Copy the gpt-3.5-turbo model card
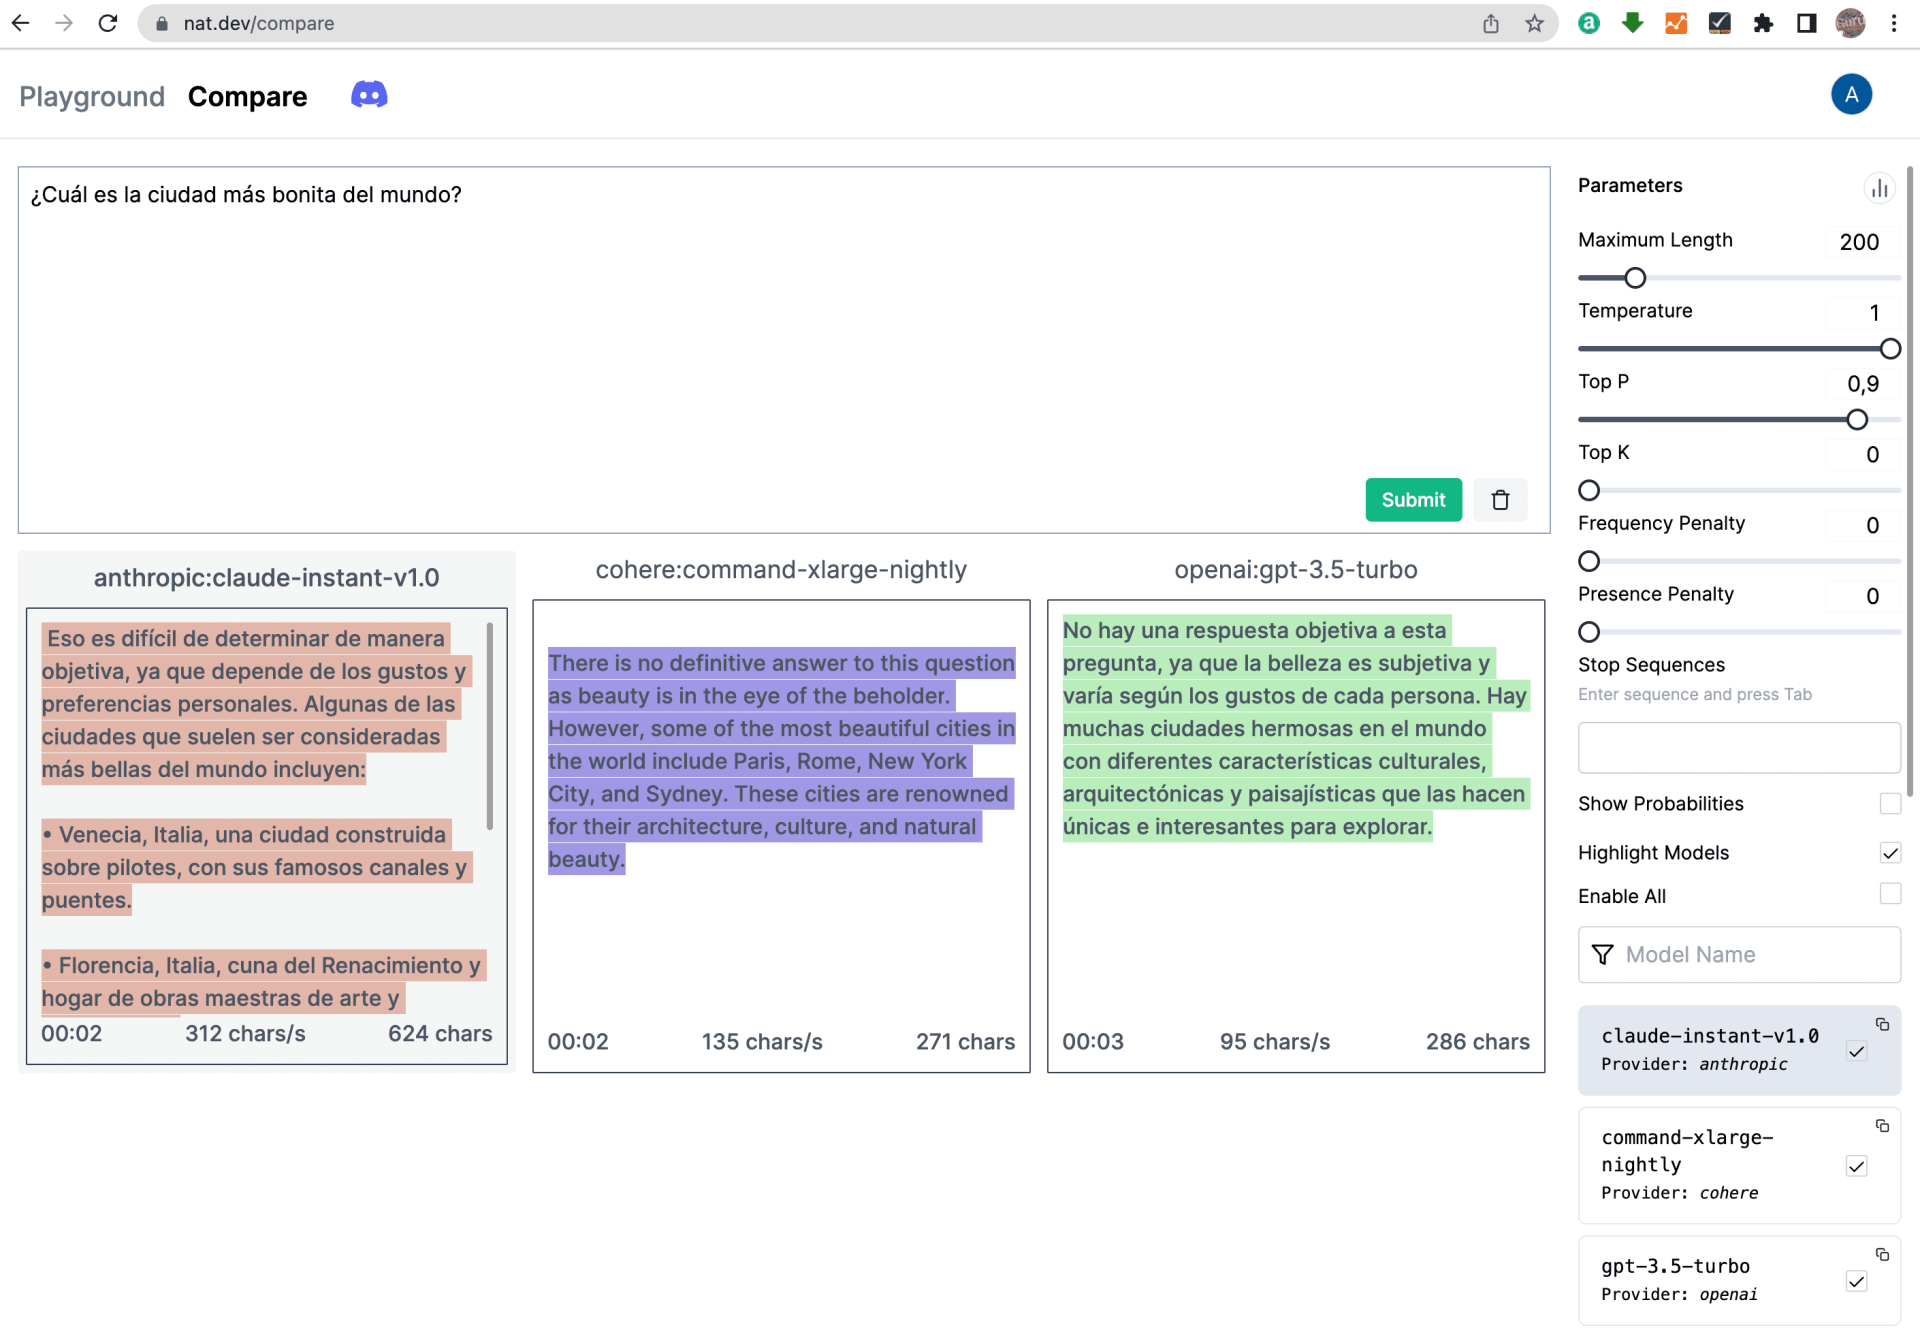Screen dimensions: 1920x1330 coord(1884,1255)
